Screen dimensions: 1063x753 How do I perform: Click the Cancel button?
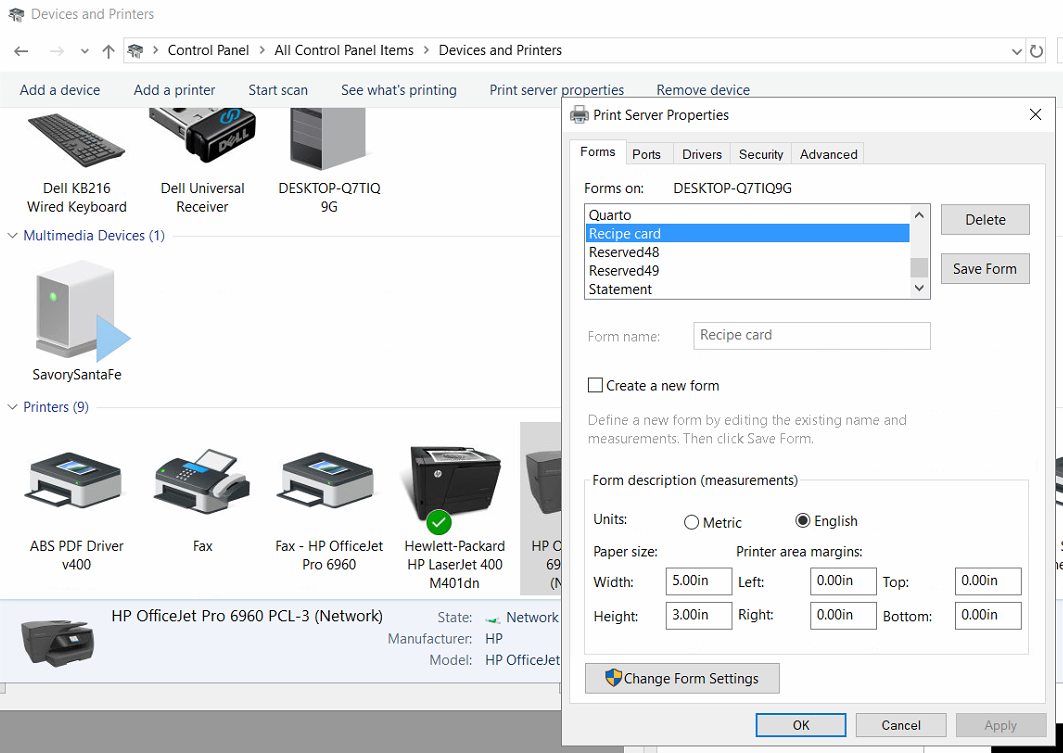pos(900,725)
